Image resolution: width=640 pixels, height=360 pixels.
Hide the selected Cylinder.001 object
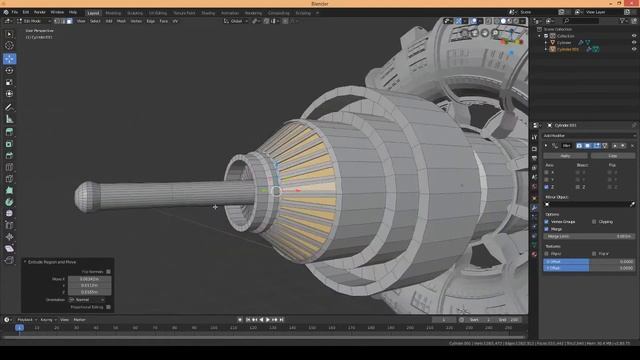(634, 49)
